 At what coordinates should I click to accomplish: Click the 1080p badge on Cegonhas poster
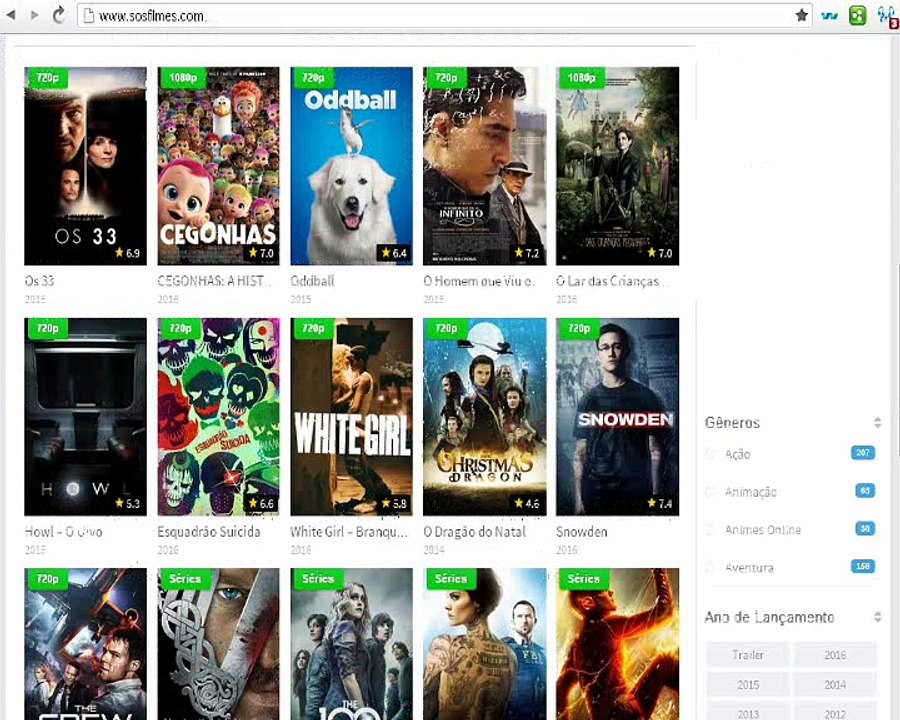tap(182, 77)
